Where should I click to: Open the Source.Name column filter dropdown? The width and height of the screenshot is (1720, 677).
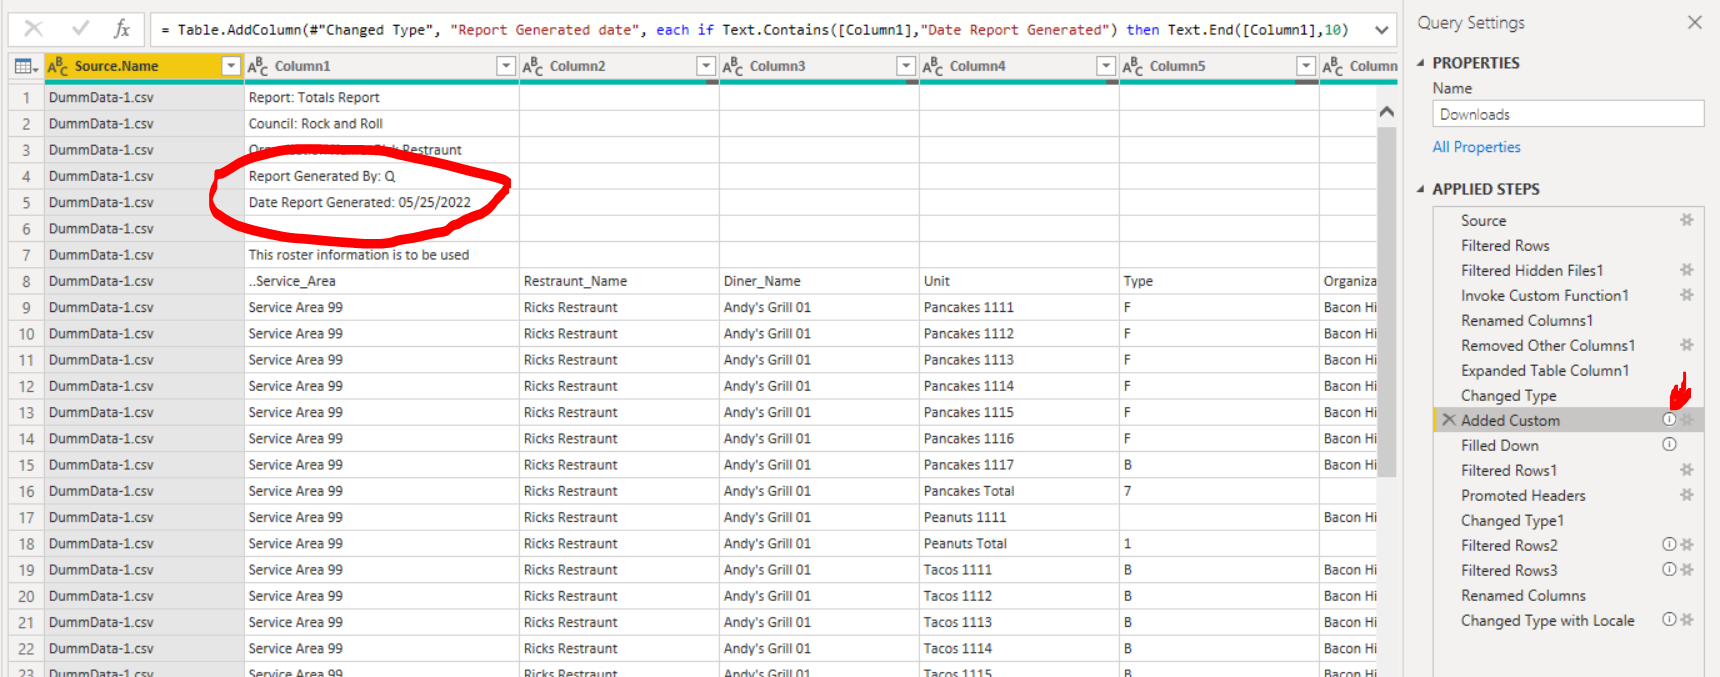231,66
